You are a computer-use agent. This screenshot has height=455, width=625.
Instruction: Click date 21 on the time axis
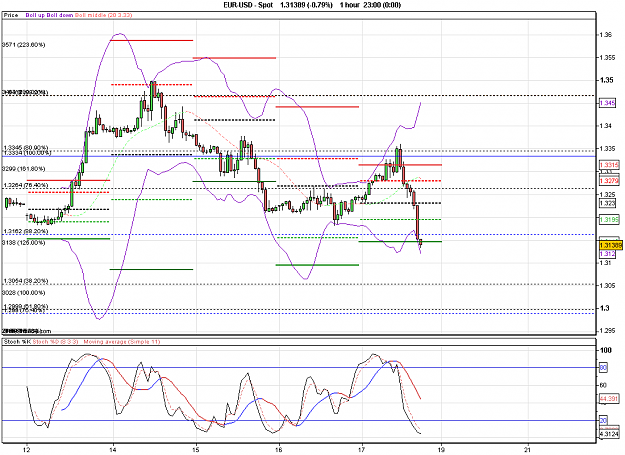pyautogui.click(x=528, y=450)
